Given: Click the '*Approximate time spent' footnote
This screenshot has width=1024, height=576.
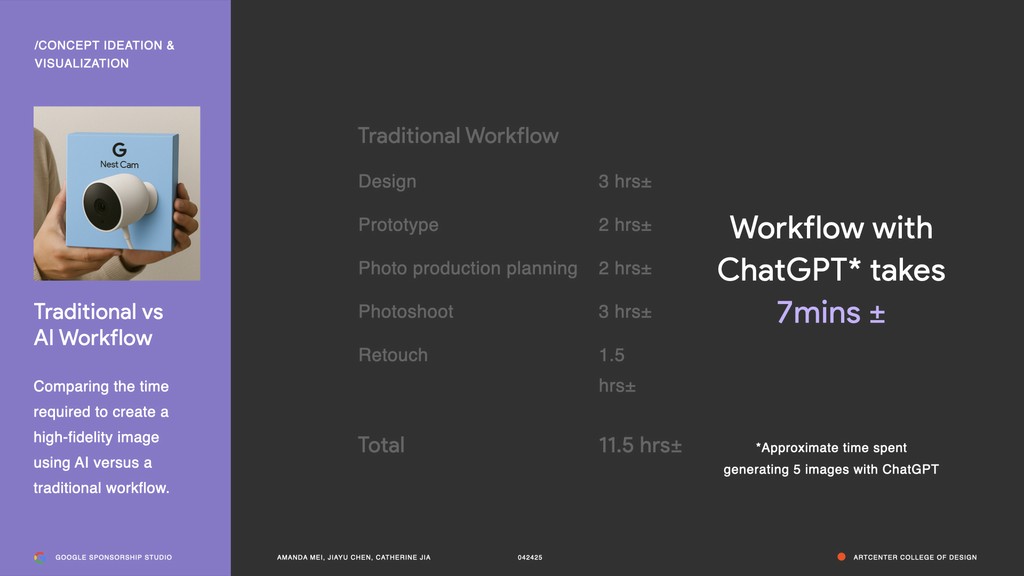Looking at the screenshot, I should click(831, 458).
